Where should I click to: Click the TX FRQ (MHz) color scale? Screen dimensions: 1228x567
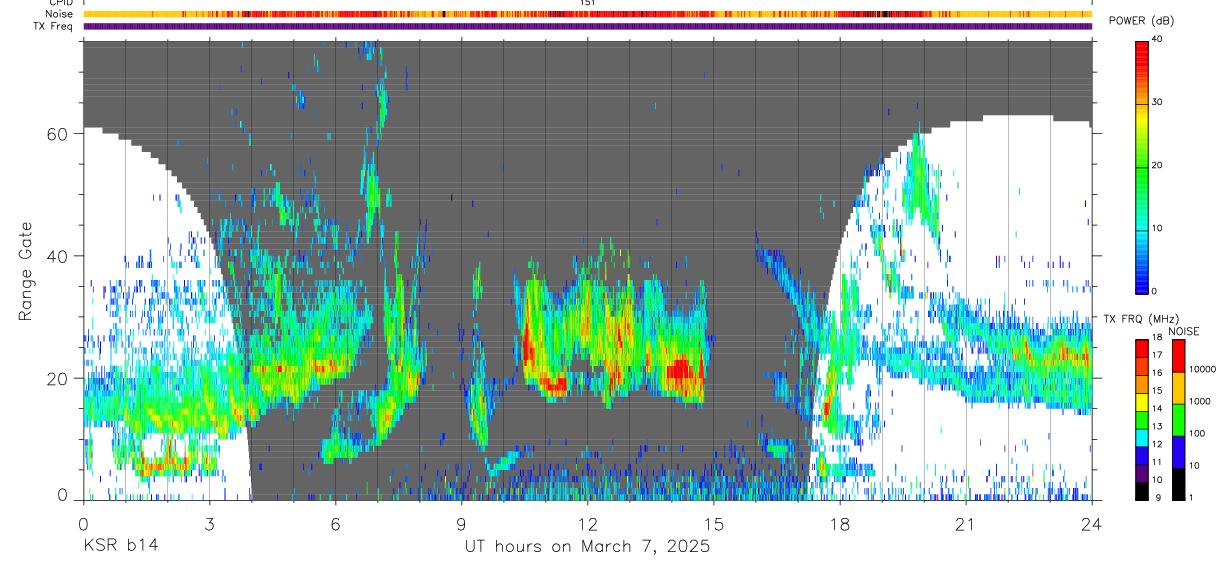tap(1142, 419)
